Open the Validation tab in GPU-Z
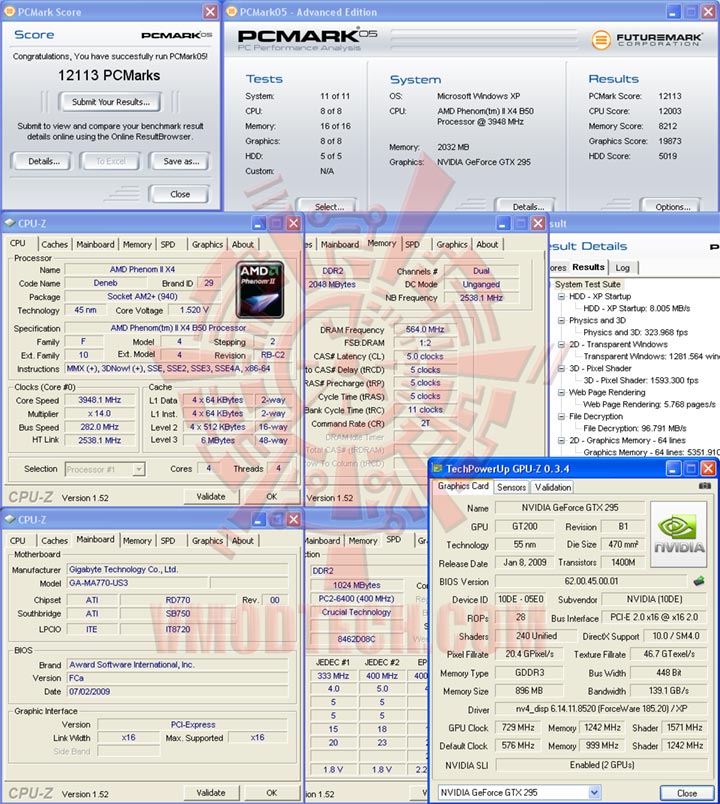The width and height of the screenshot is (720, 804). [x=553, y=487]
